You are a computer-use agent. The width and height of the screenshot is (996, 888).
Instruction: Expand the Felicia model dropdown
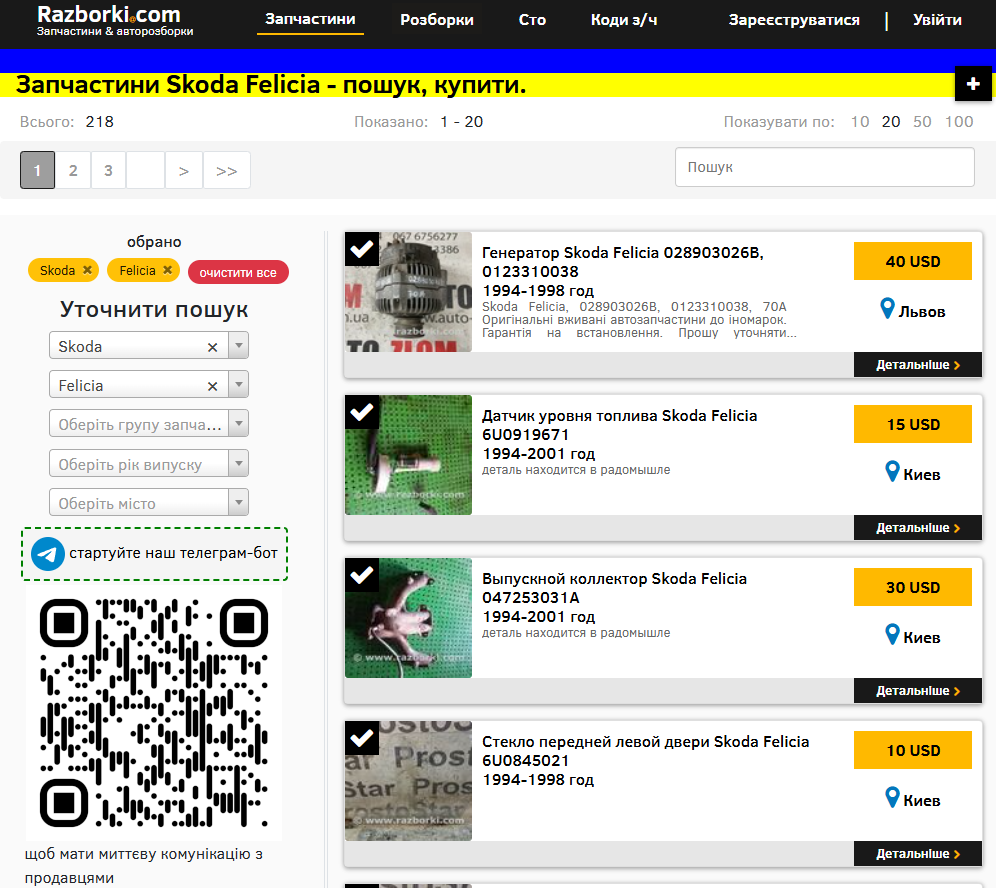[x=239, y=385]
